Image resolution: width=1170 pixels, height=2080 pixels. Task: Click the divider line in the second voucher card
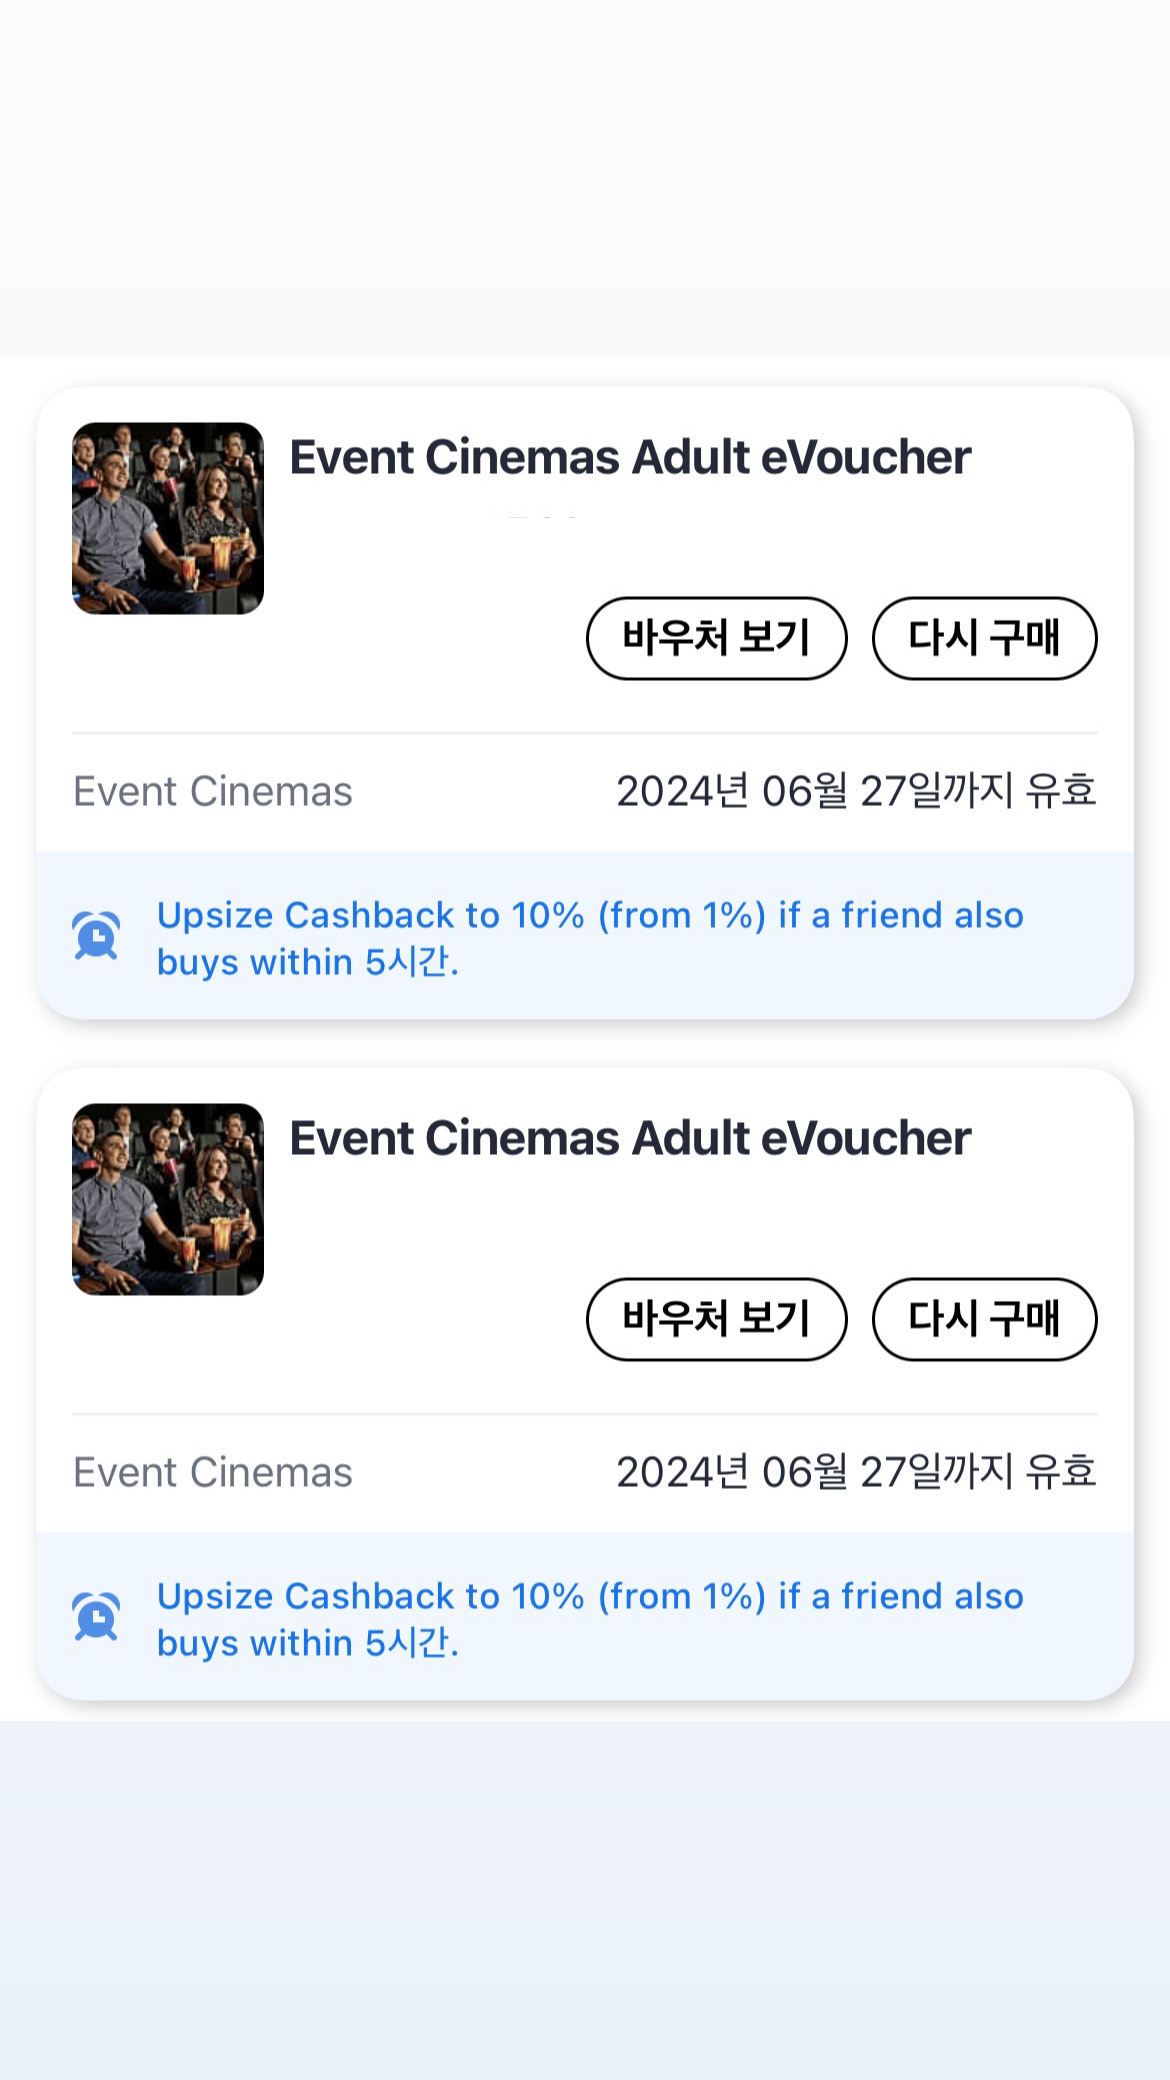click(x=585, y=1414)
